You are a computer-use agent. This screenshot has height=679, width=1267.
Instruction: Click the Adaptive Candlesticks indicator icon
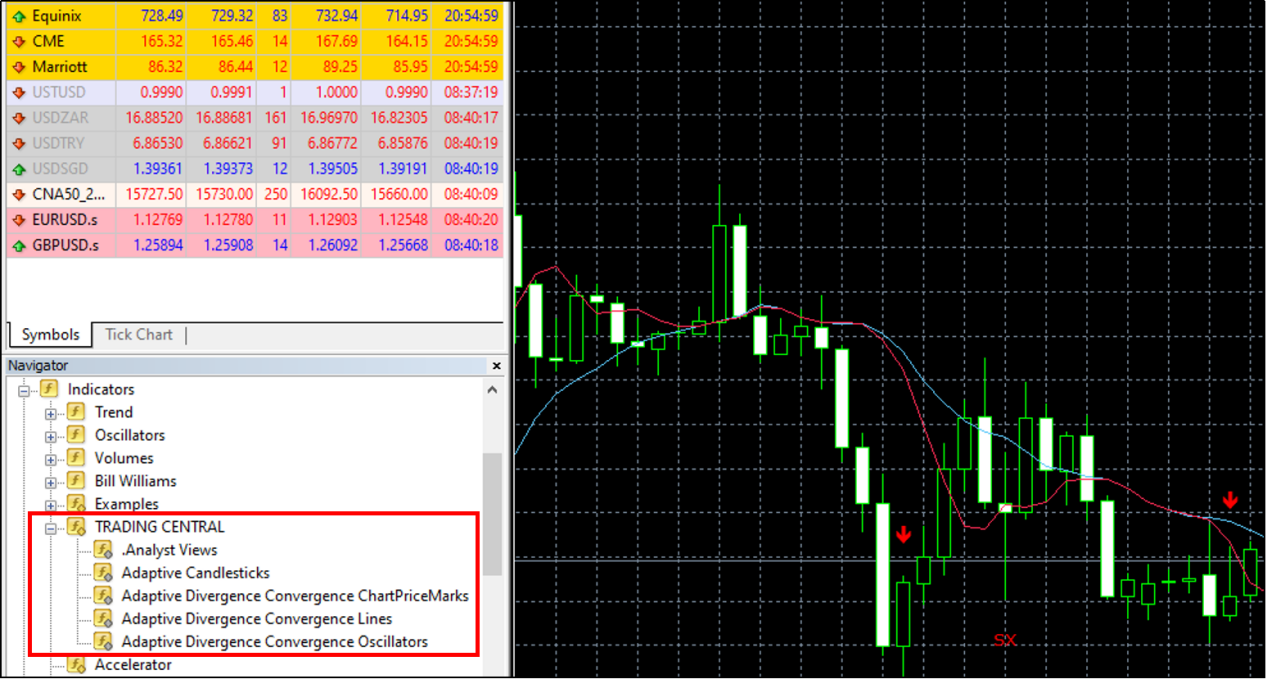[103, 573]
